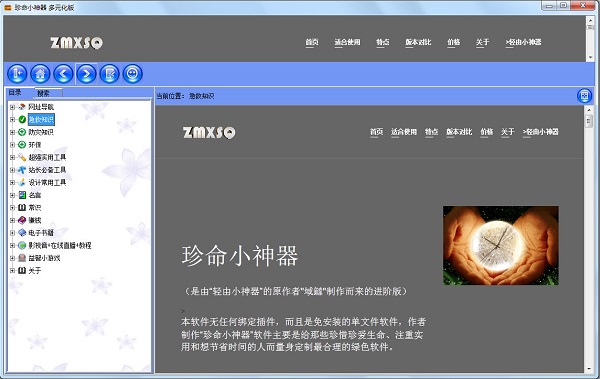Viewport: 600px width, 379px height.
Task: Expand the 网址导航 tree node
Action: coord(12,107)
